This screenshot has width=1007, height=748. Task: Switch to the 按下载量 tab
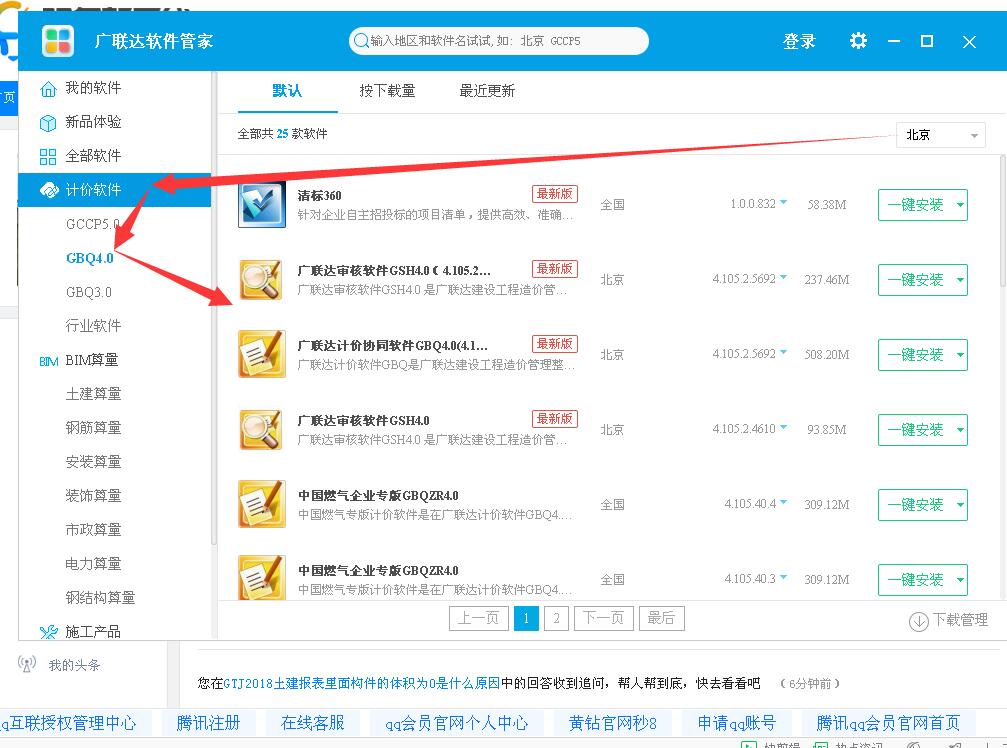tap(387, 91)
